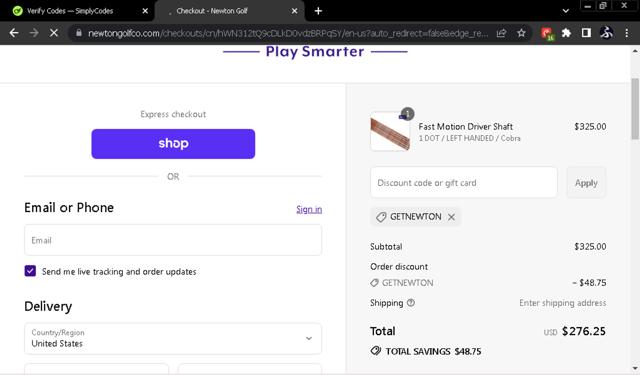Open a new browser tab
Screen dimensions: 640x375
pyautogui.click(x=318, y=11)
